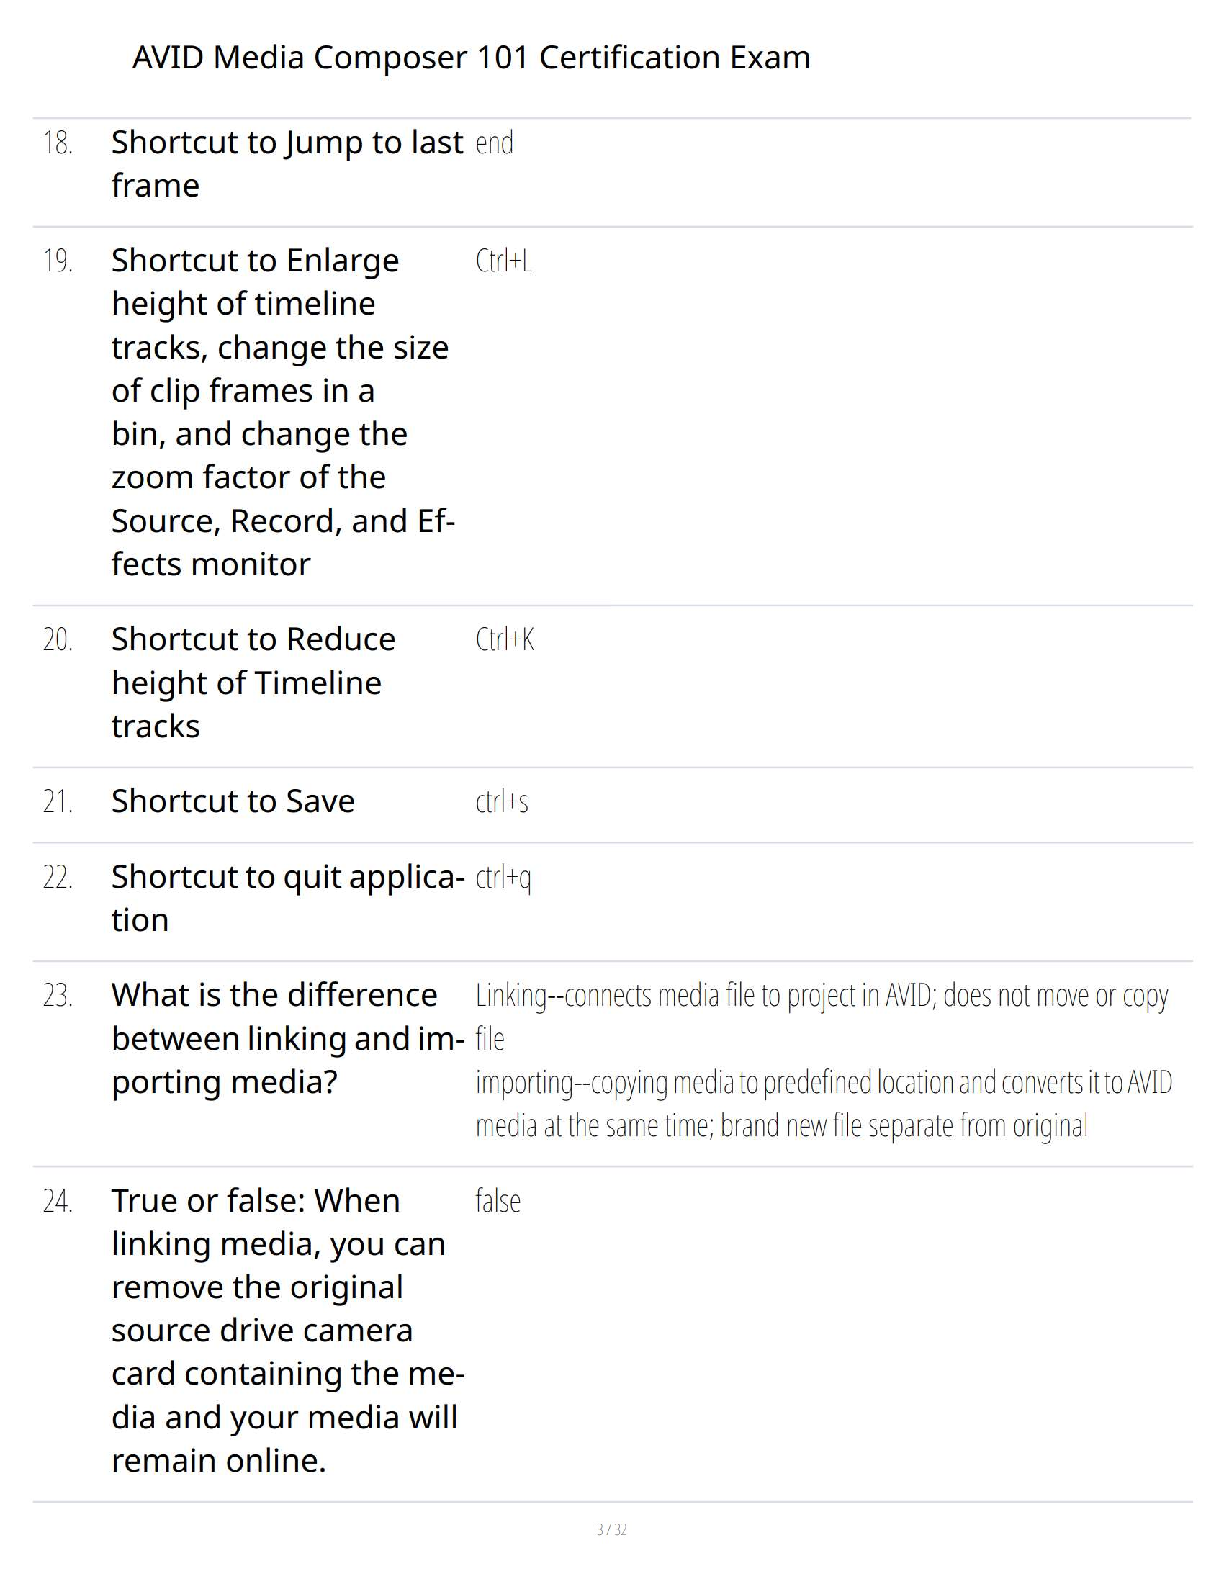Viewport: 1224px width, 1584px height.
Task: Click the 'Ctrl+L' answer text
Action: coord(502,261)
